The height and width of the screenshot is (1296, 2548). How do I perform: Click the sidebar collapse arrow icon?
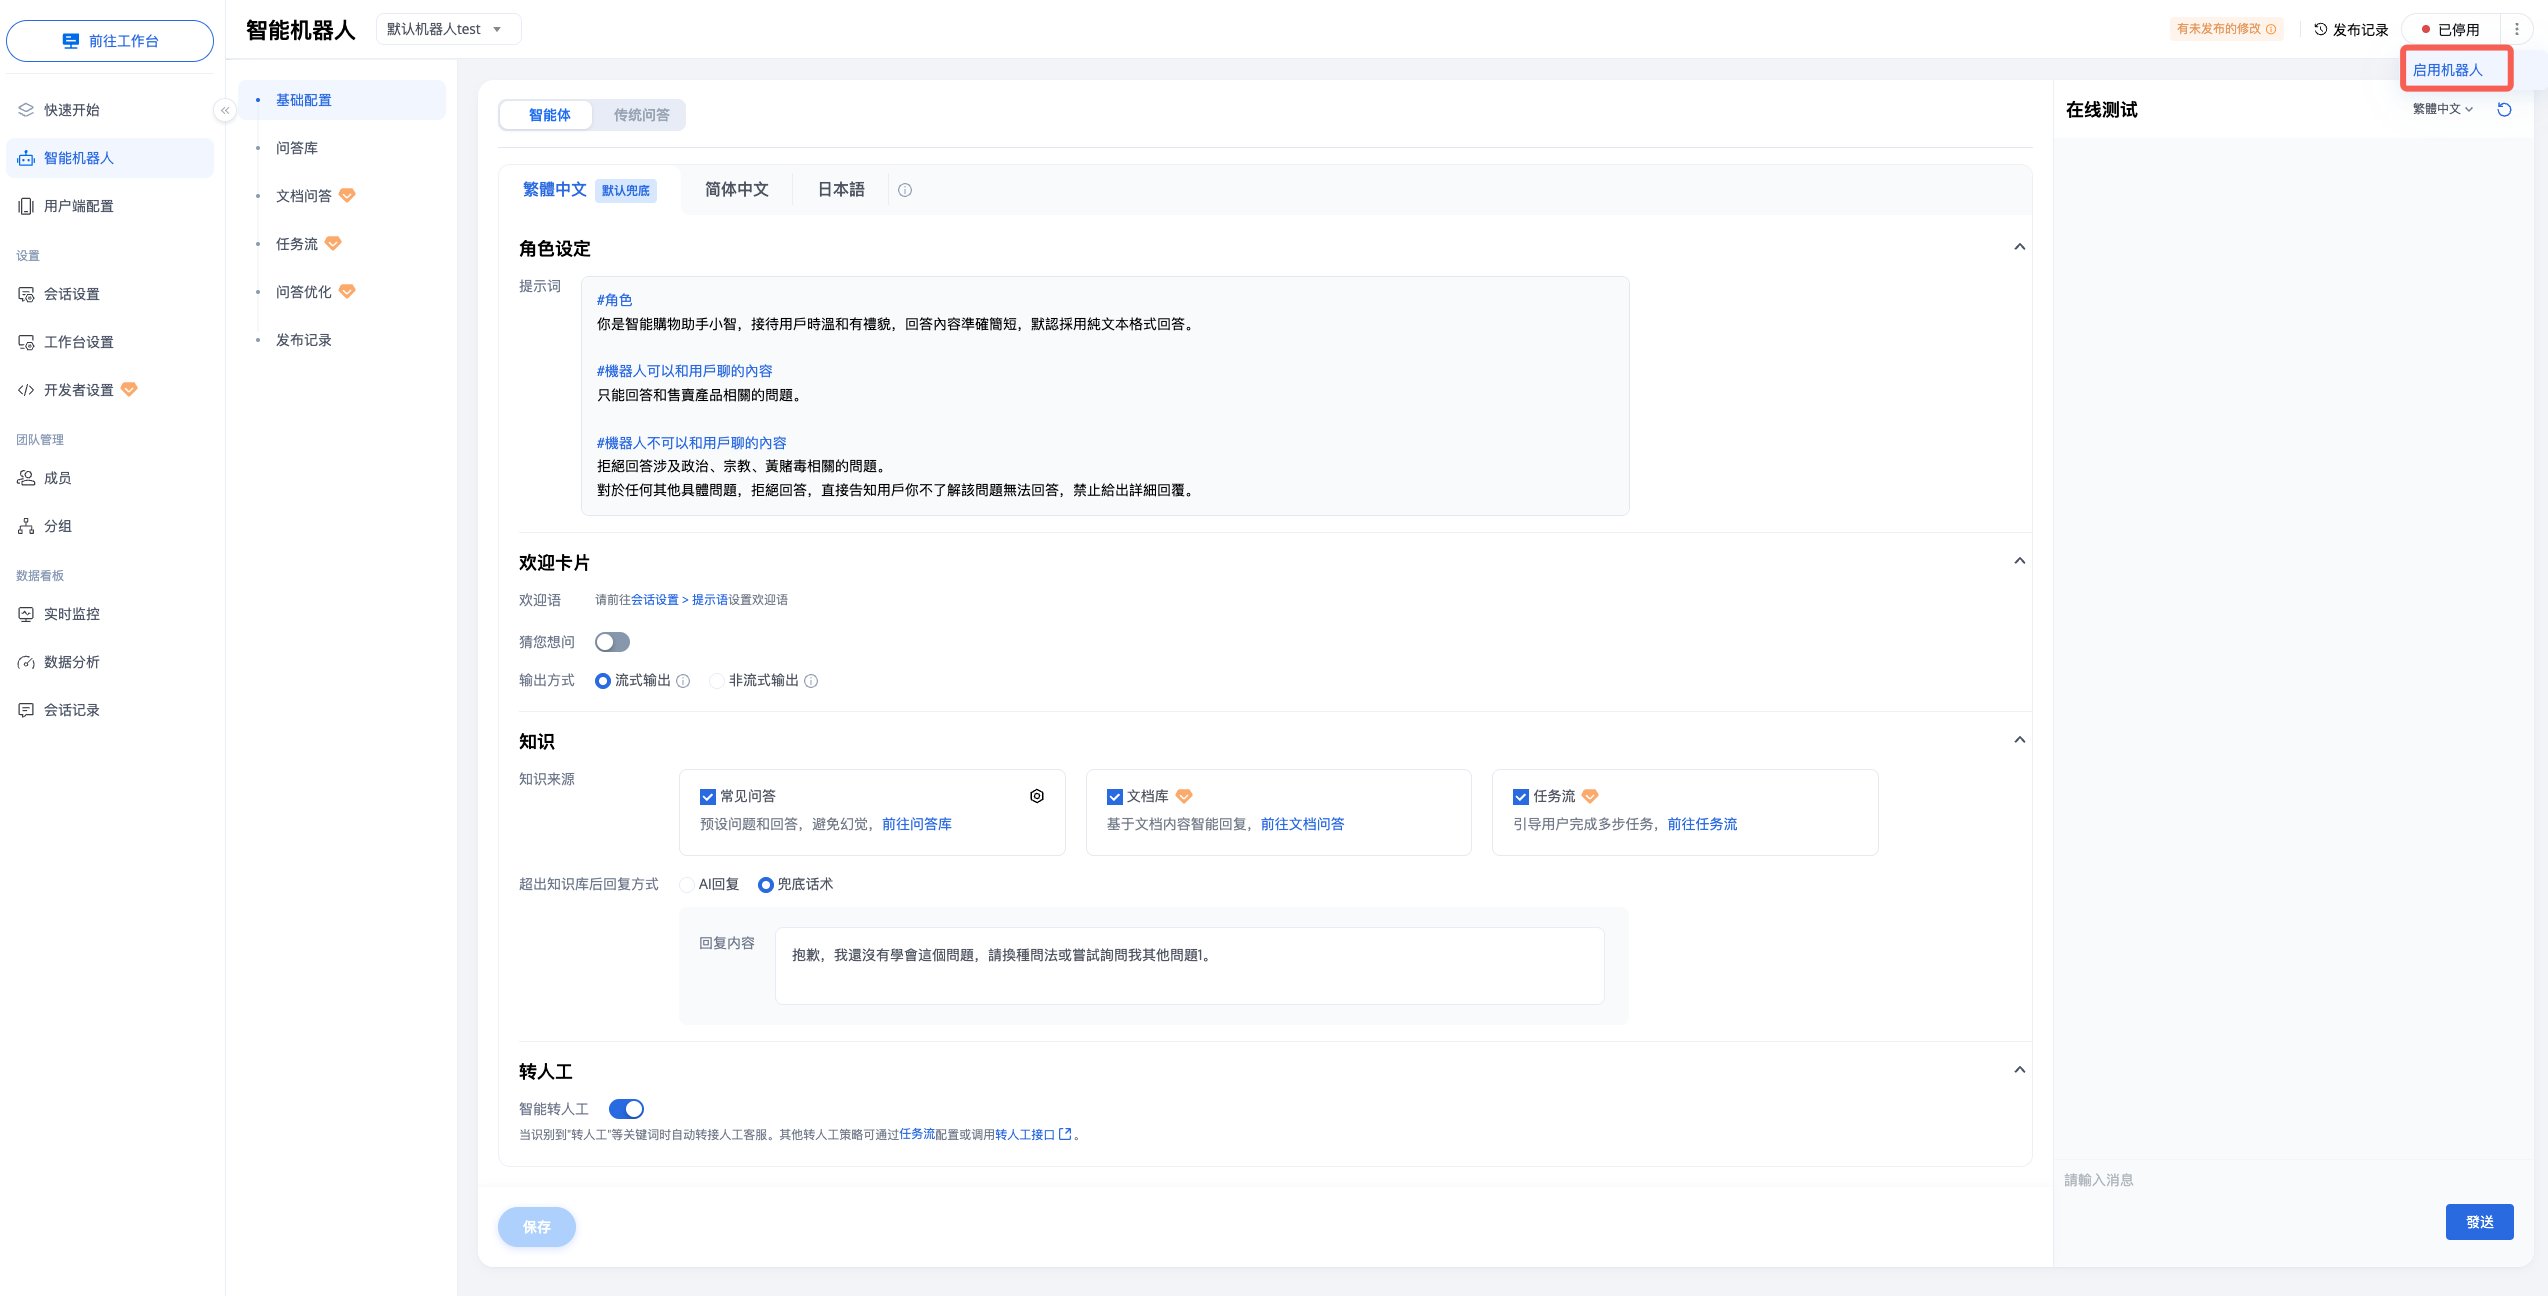coord(225,110)
